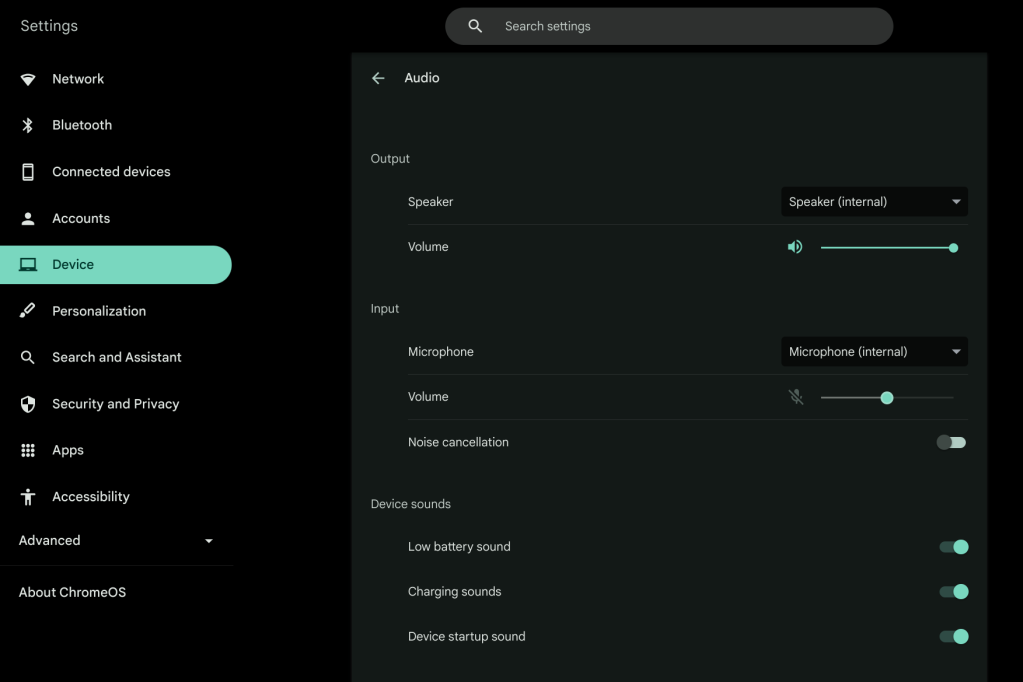This screenshot has height=682, width=1023.
Task: Open the Microphone input dropdown
Action: point(873,351)
